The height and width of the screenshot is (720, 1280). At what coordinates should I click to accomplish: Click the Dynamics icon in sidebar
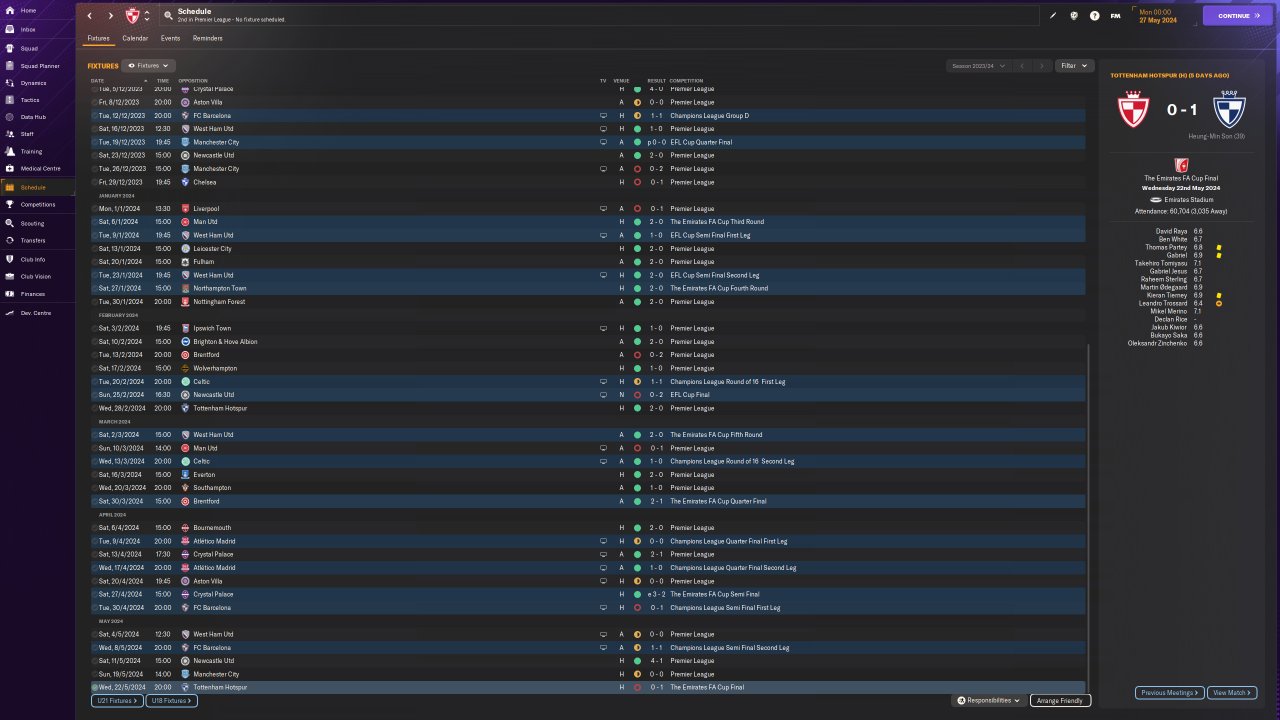pyautogui.click(x=10, y=83)
